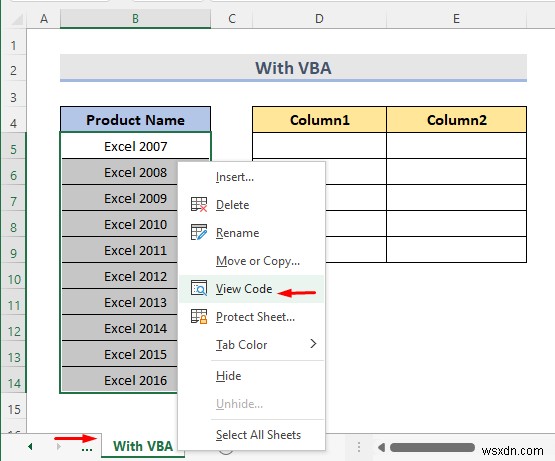The width and height of the screenshot is (555, 461).
Task: Switch to the With VBA sheet tab
Action: tap(143, 446)
